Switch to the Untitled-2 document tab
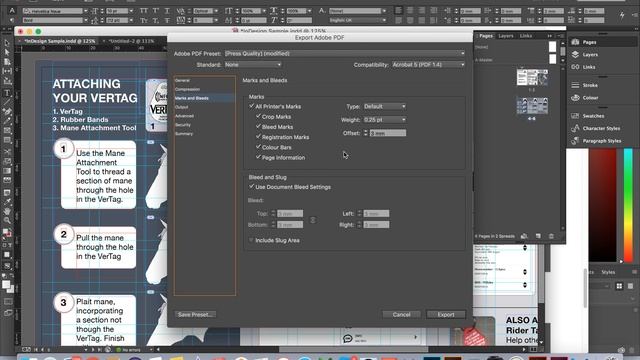 pos(131,41)
